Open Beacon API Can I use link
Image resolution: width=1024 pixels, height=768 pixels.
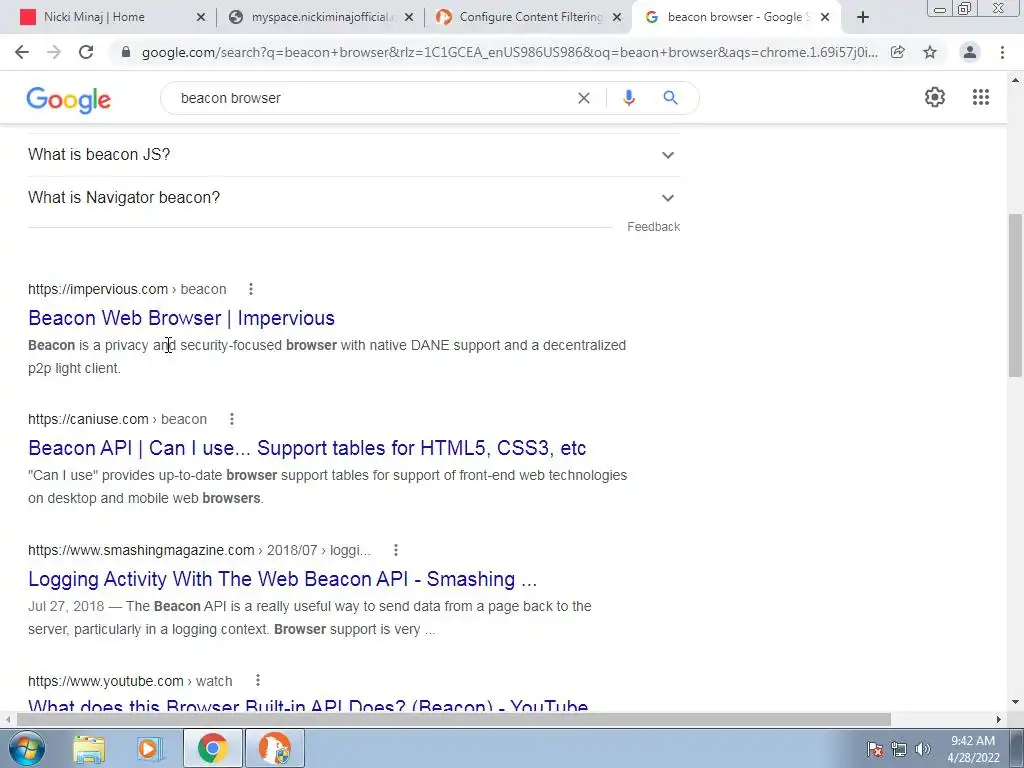pyautogui.click(x=307, y=448)
